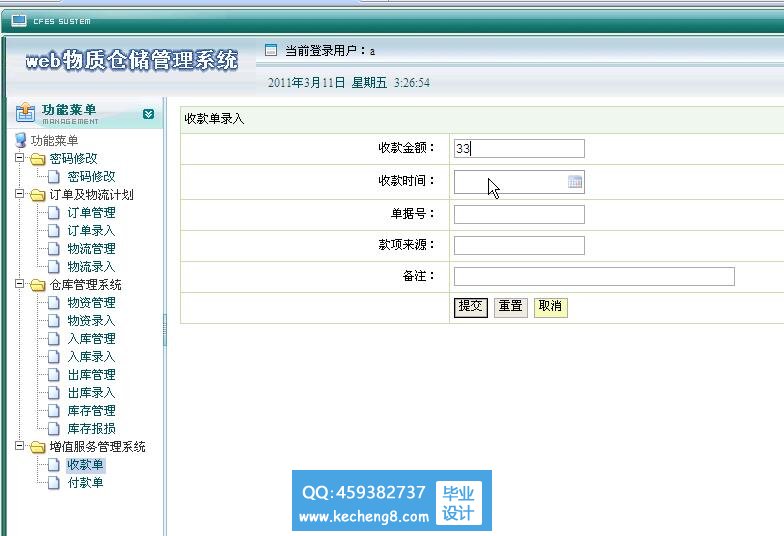
Task: Click the 收款单录入 form title
Action: [214, 119]
